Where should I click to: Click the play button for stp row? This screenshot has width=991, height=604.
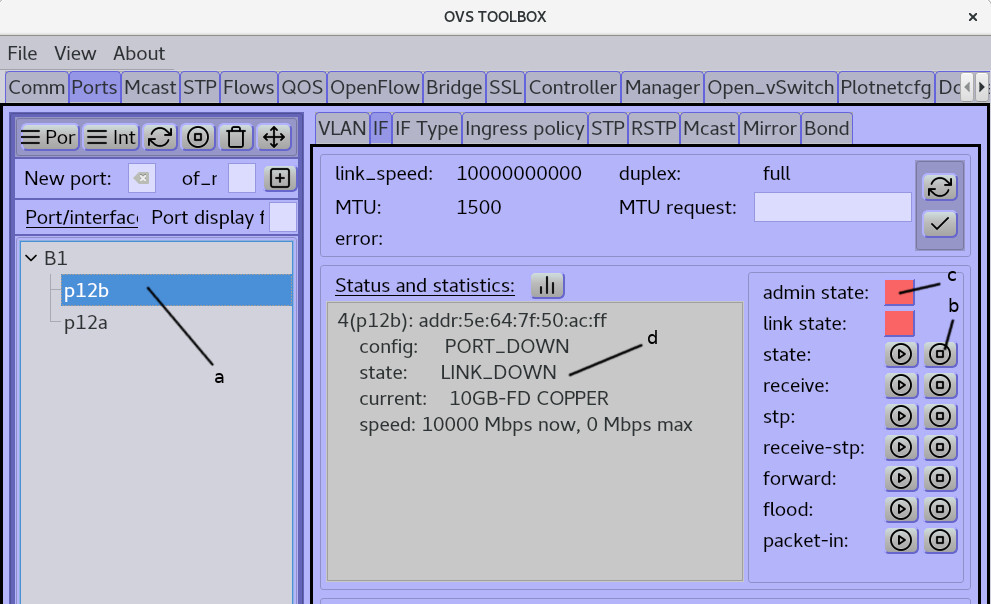pos(901,416)
